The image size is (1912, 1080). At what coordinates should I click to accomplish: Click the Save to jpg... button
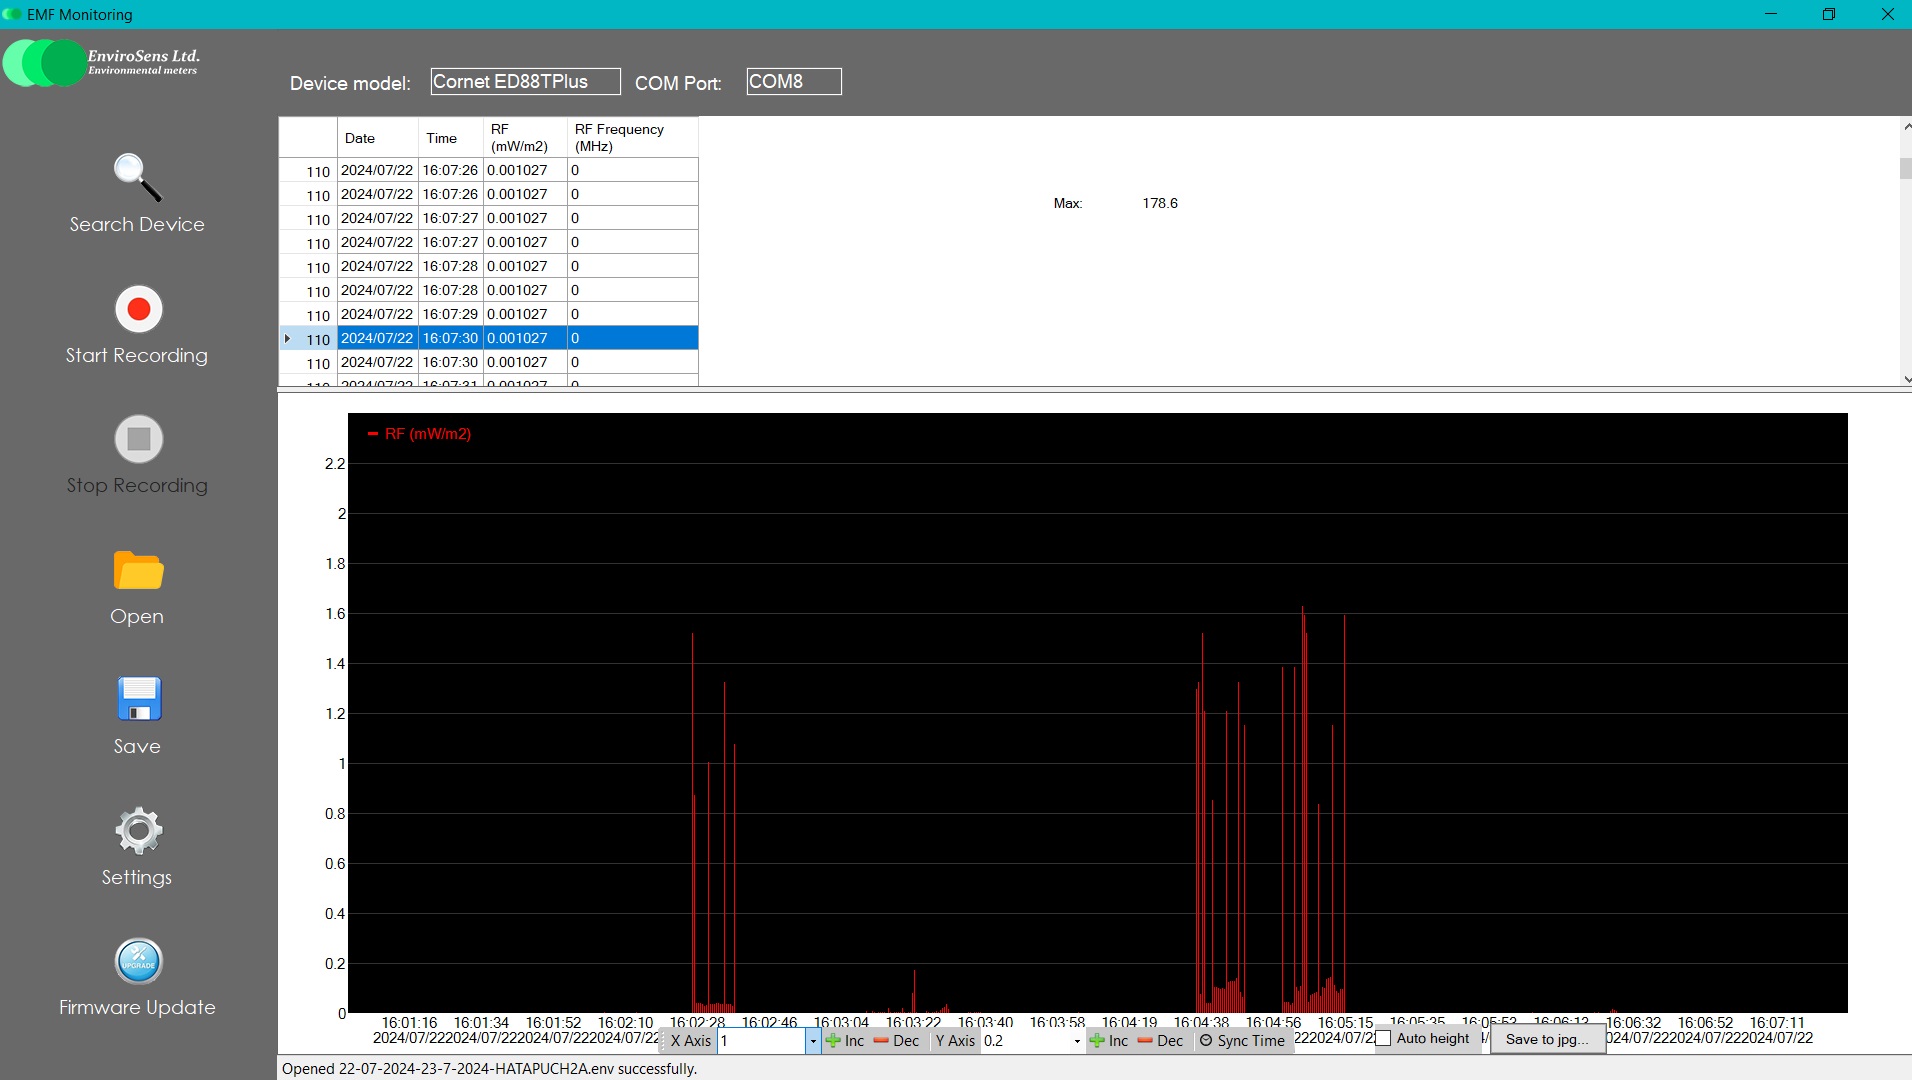pos(1547,1039)
